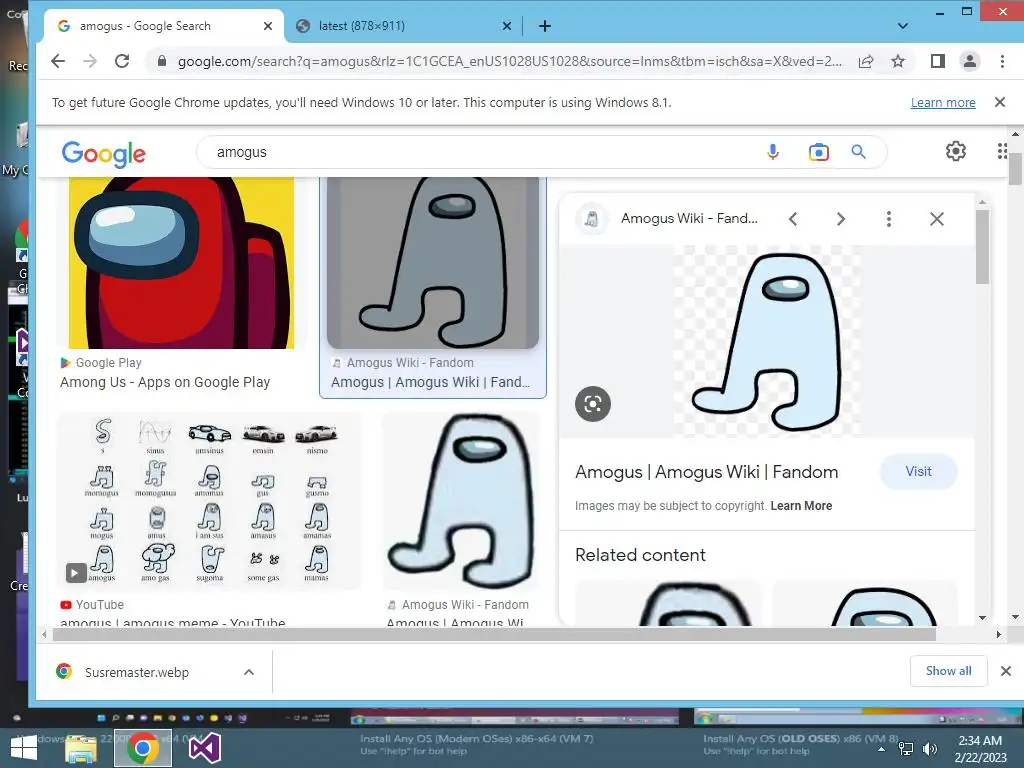Open tab search chevron in title bar
The image size is (1024, 768).
coord(903,26)
